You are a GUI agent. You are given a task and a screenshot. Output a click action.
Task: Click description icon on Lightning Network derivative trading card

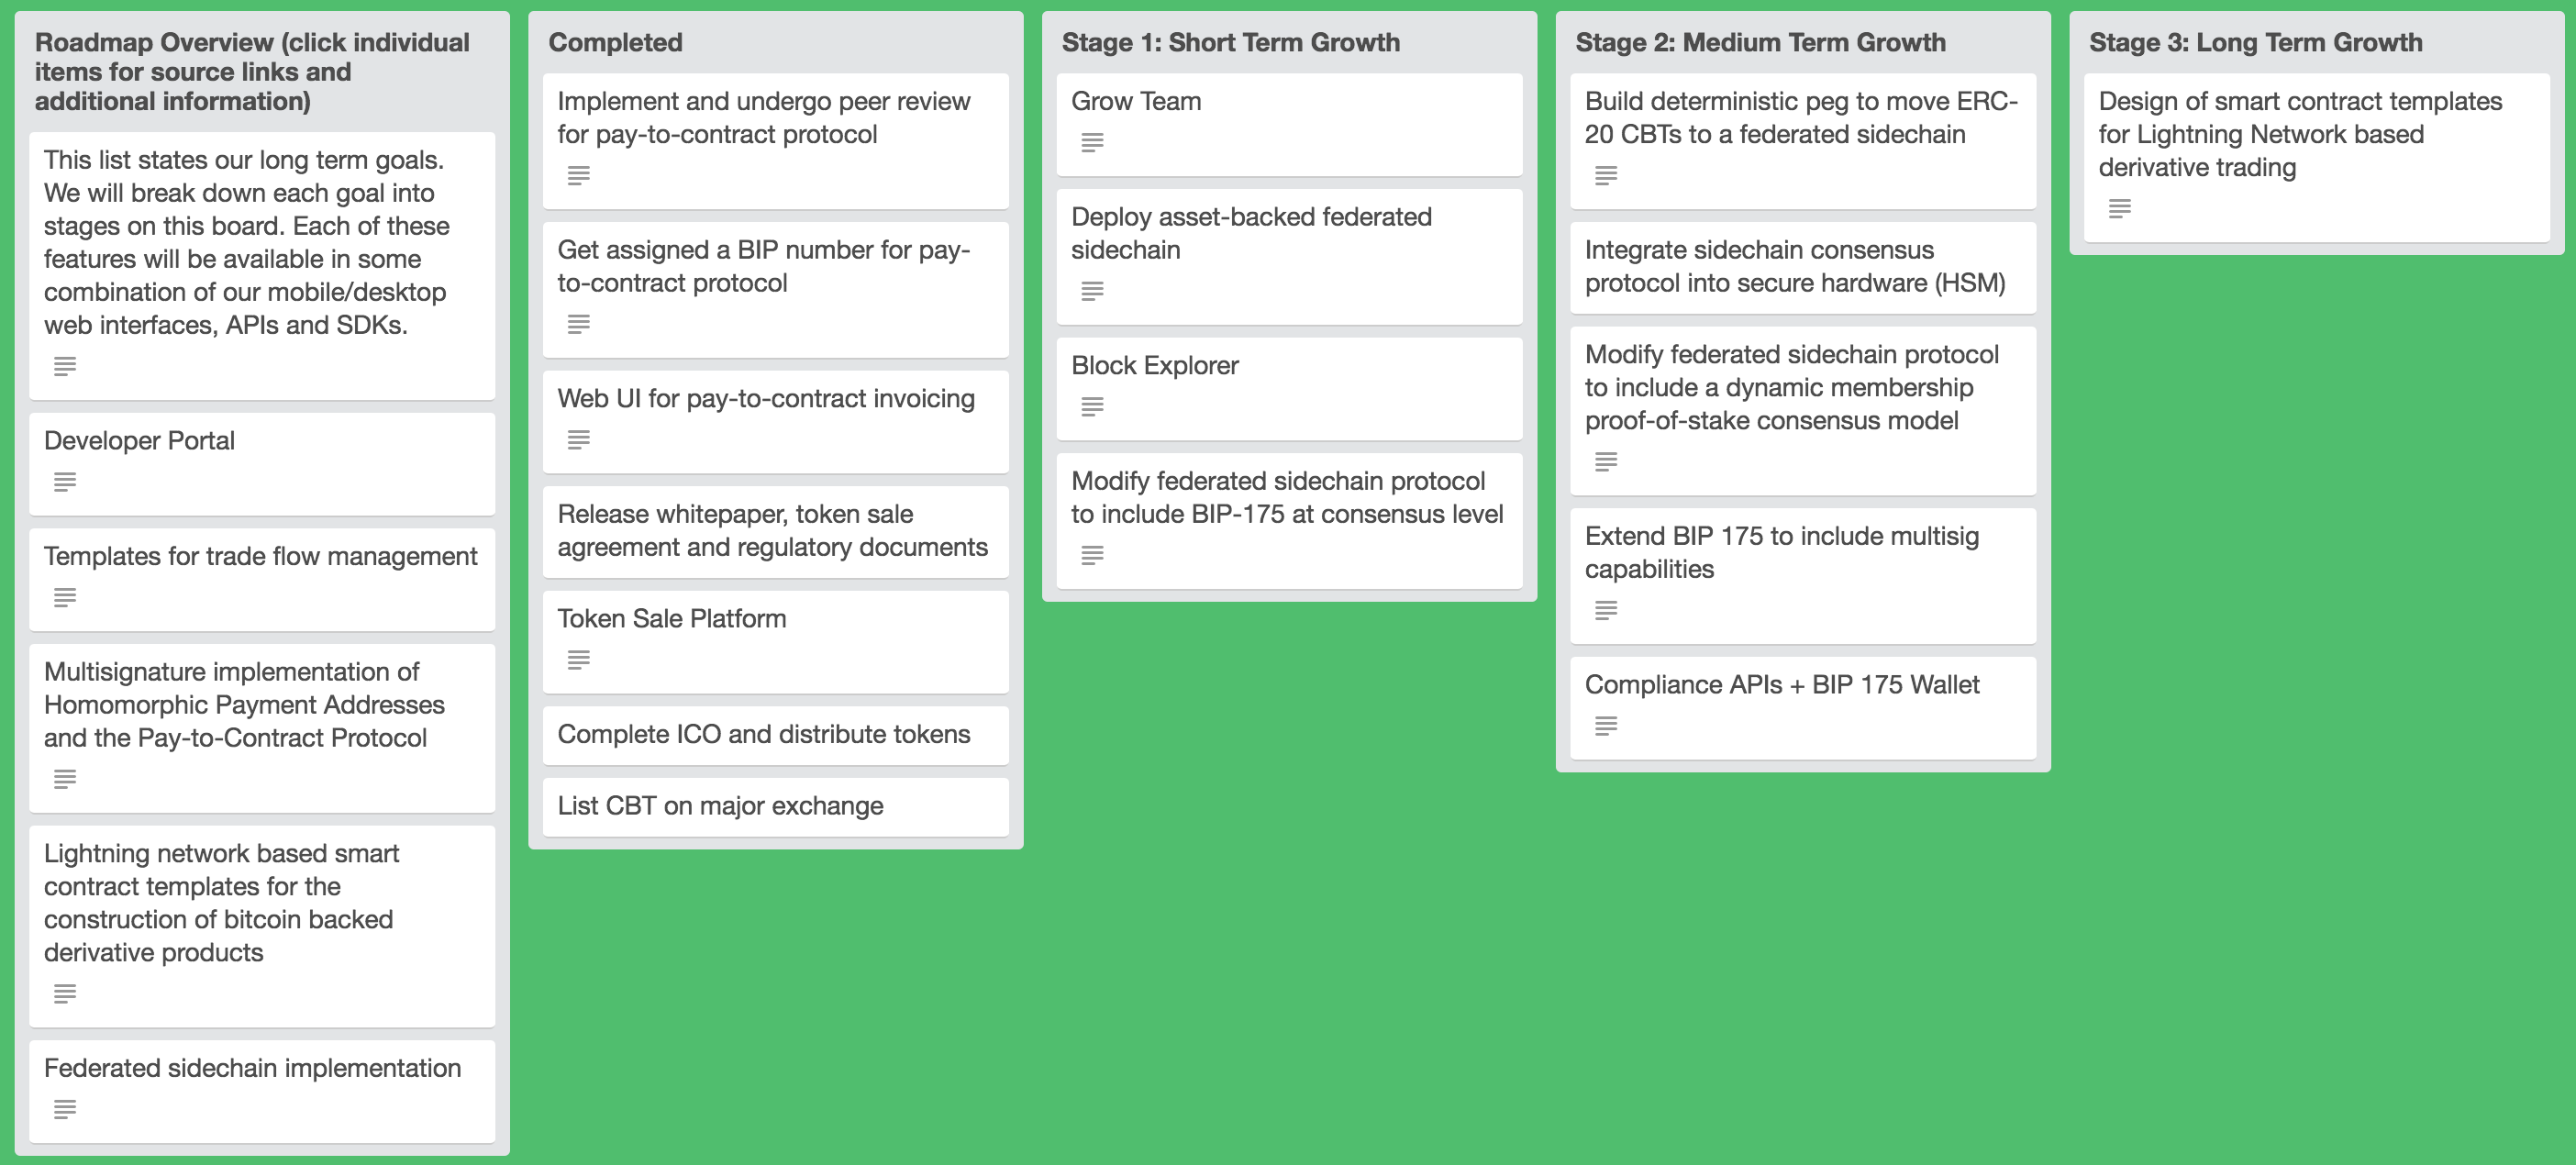coord(2119,209)
